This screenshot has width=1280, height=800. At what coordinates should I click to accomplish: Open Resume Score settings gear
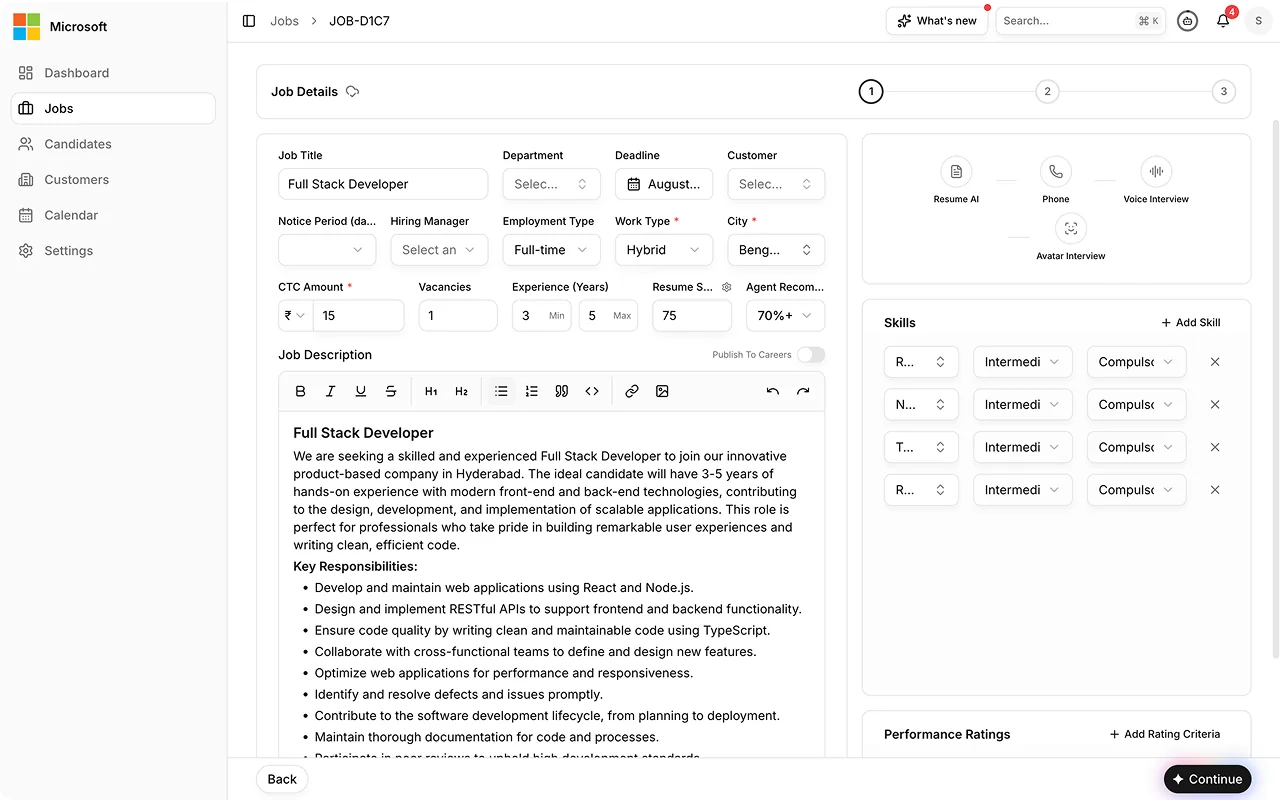[x=727, y=287]
